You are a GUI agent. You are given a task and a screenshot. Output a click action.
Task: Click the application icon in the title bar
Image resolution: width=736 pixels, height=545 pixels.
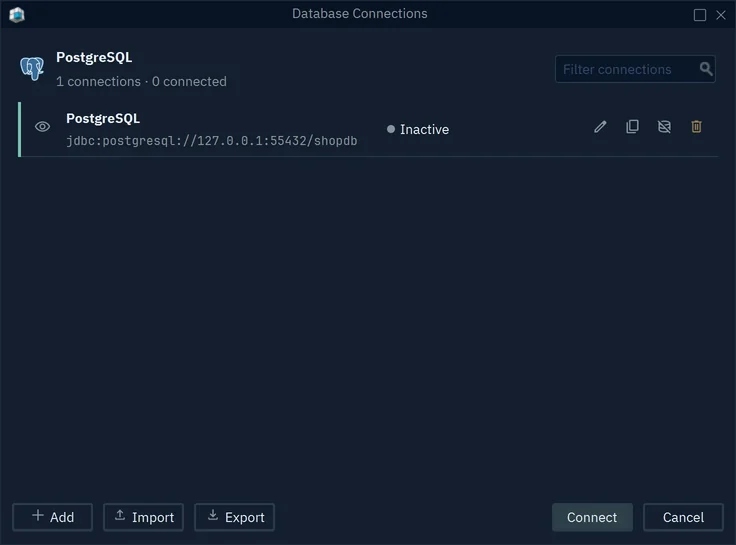tap(16, 15)
